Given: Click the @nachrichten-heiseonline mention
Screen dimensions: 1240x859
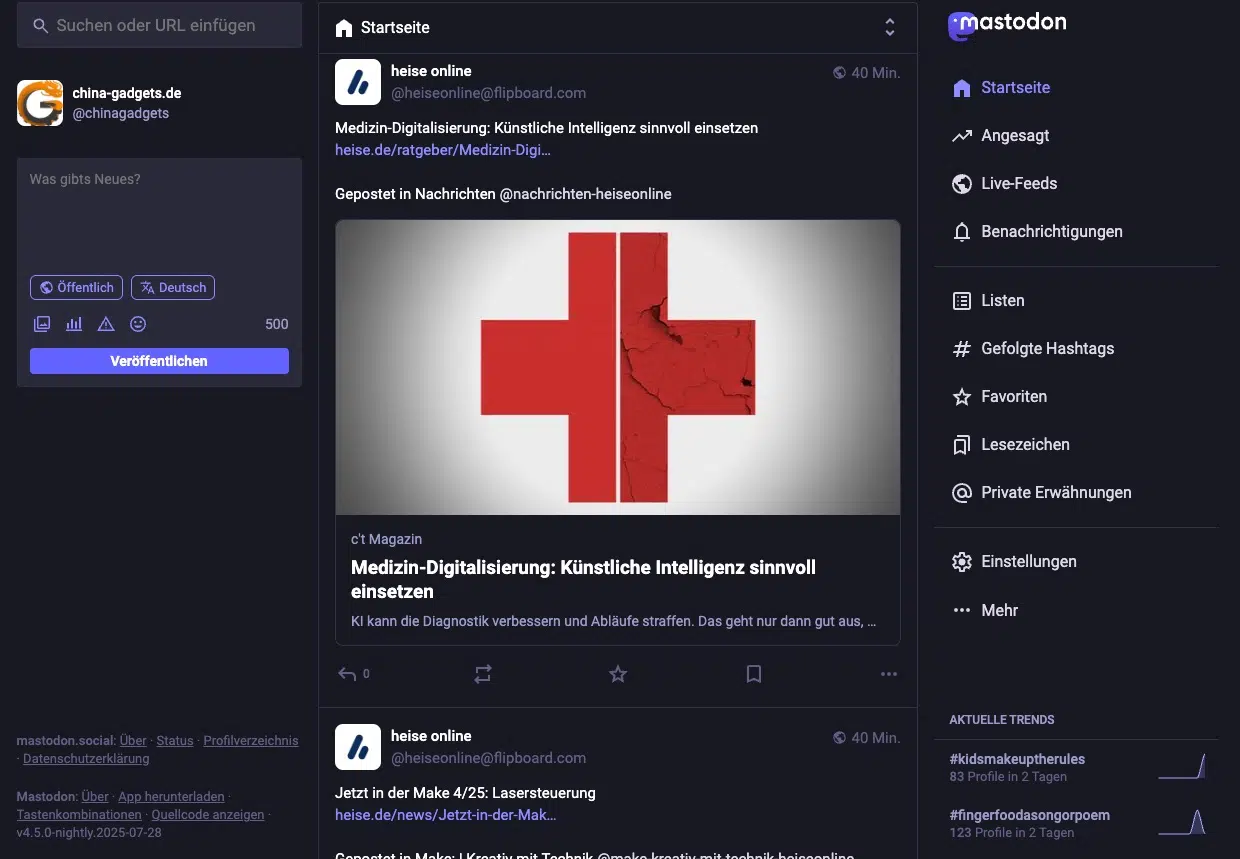Looking at the screenshot, I should (586, 194).
